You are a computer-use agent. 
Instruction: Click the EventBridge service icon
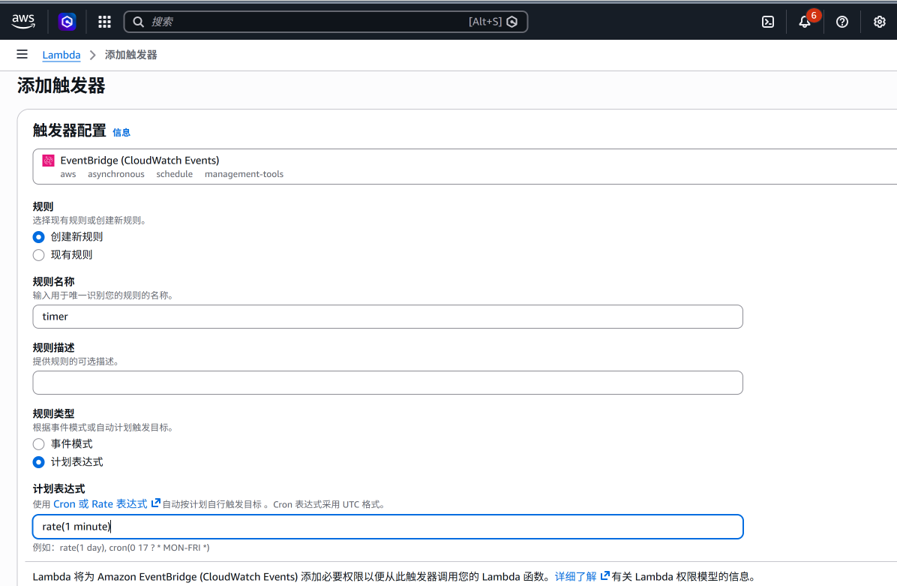click(49, 160)
